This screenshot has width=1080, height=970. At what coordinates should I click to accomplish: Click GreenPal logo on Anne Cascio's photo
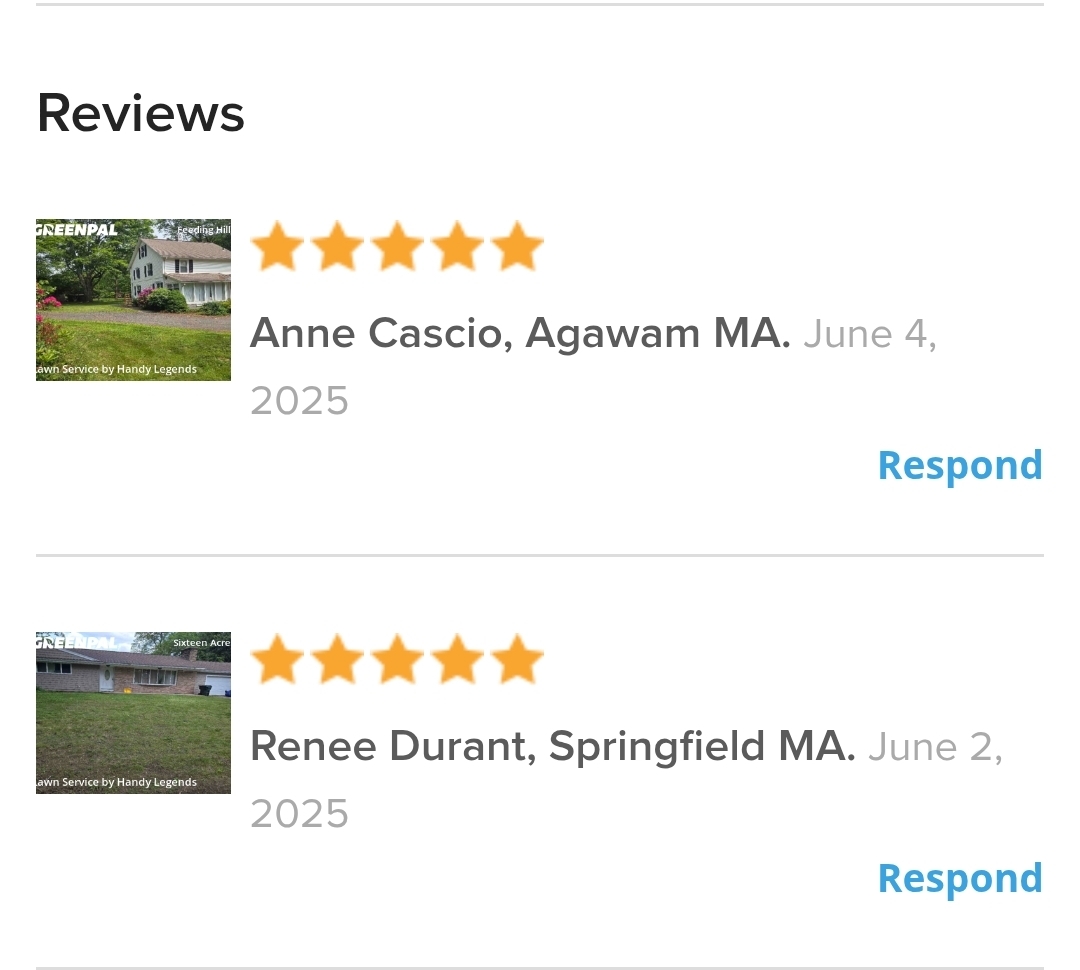pos(78,230)
